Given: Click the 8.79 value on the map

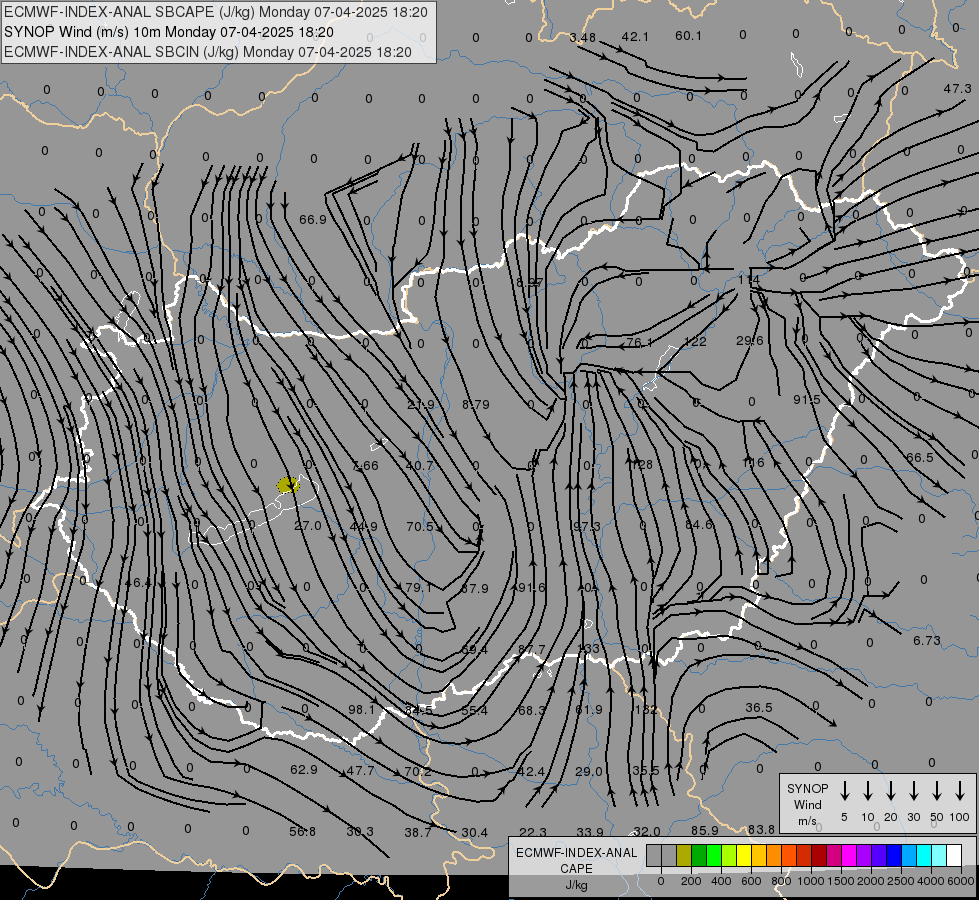Looking at the screenshot, I should 476,404.
